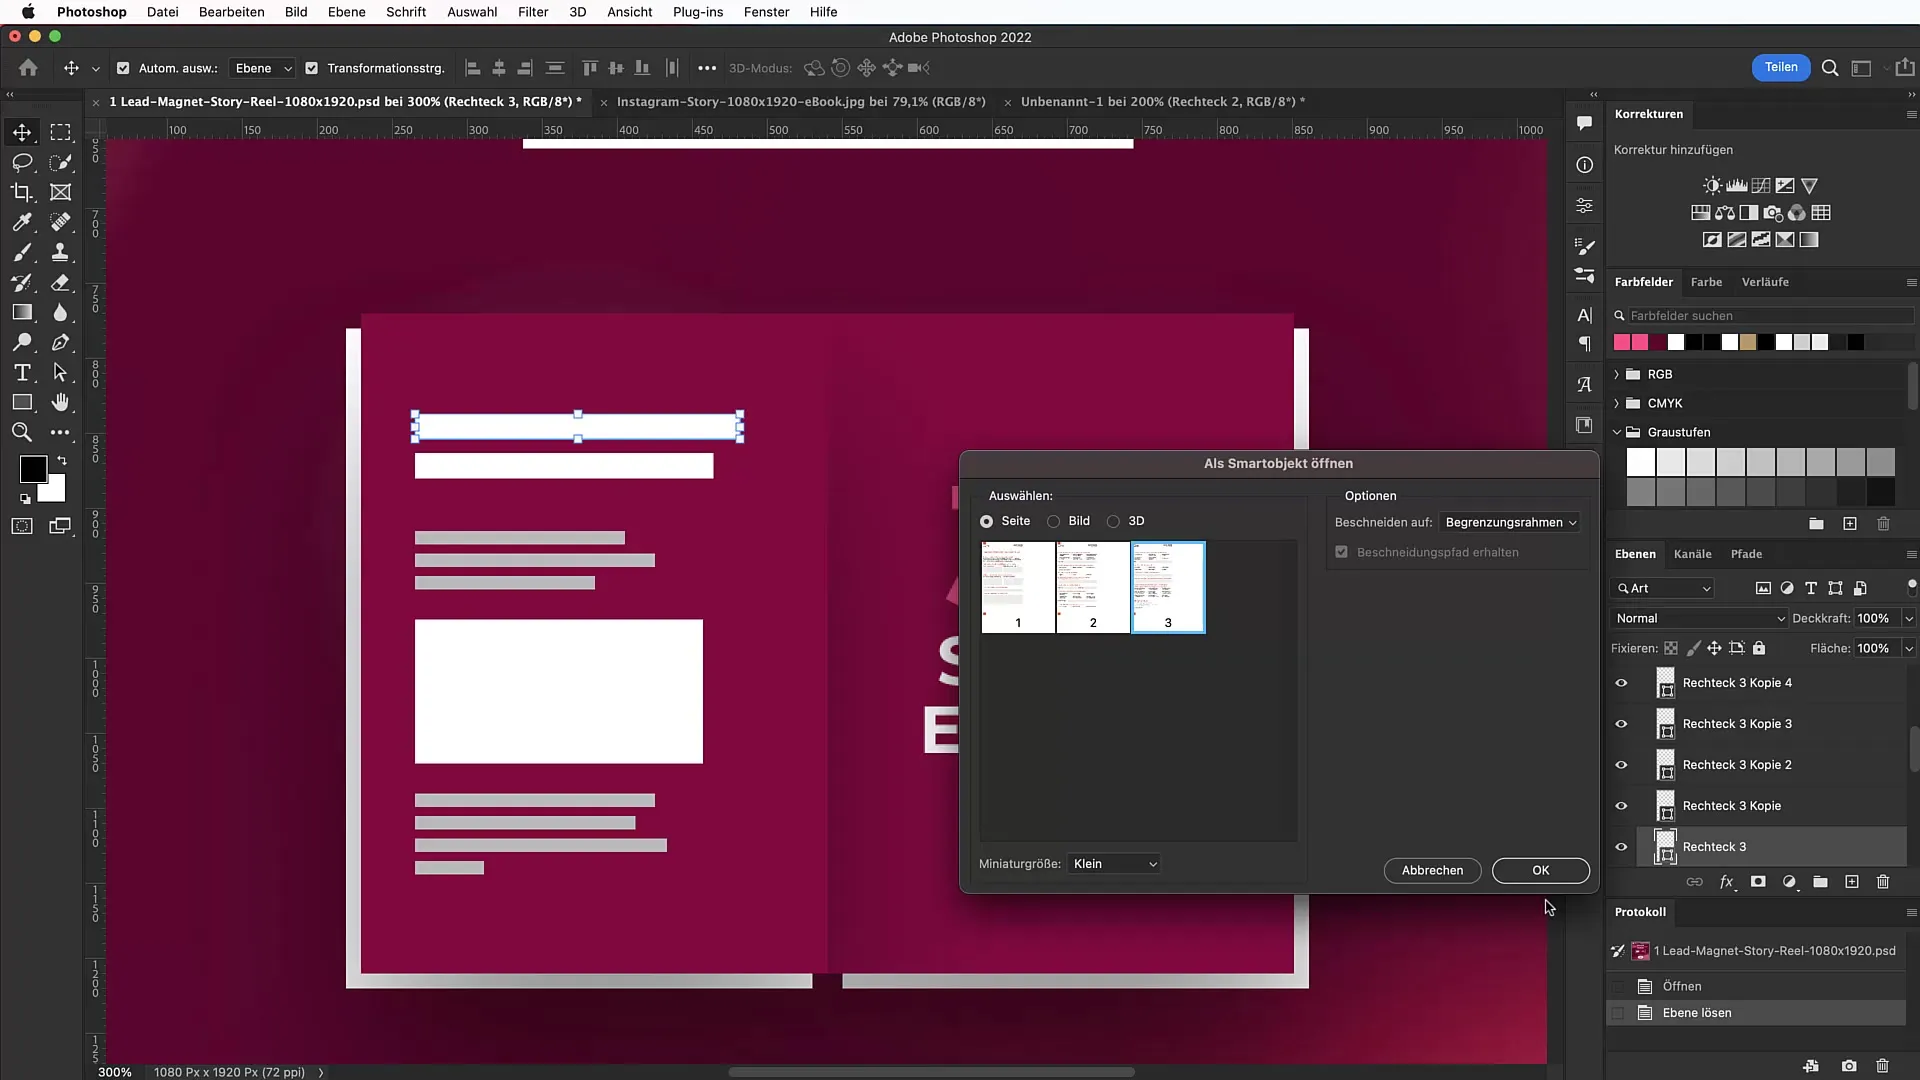Select the Rechteck 3 Kopie layer

pos(1731,806)
